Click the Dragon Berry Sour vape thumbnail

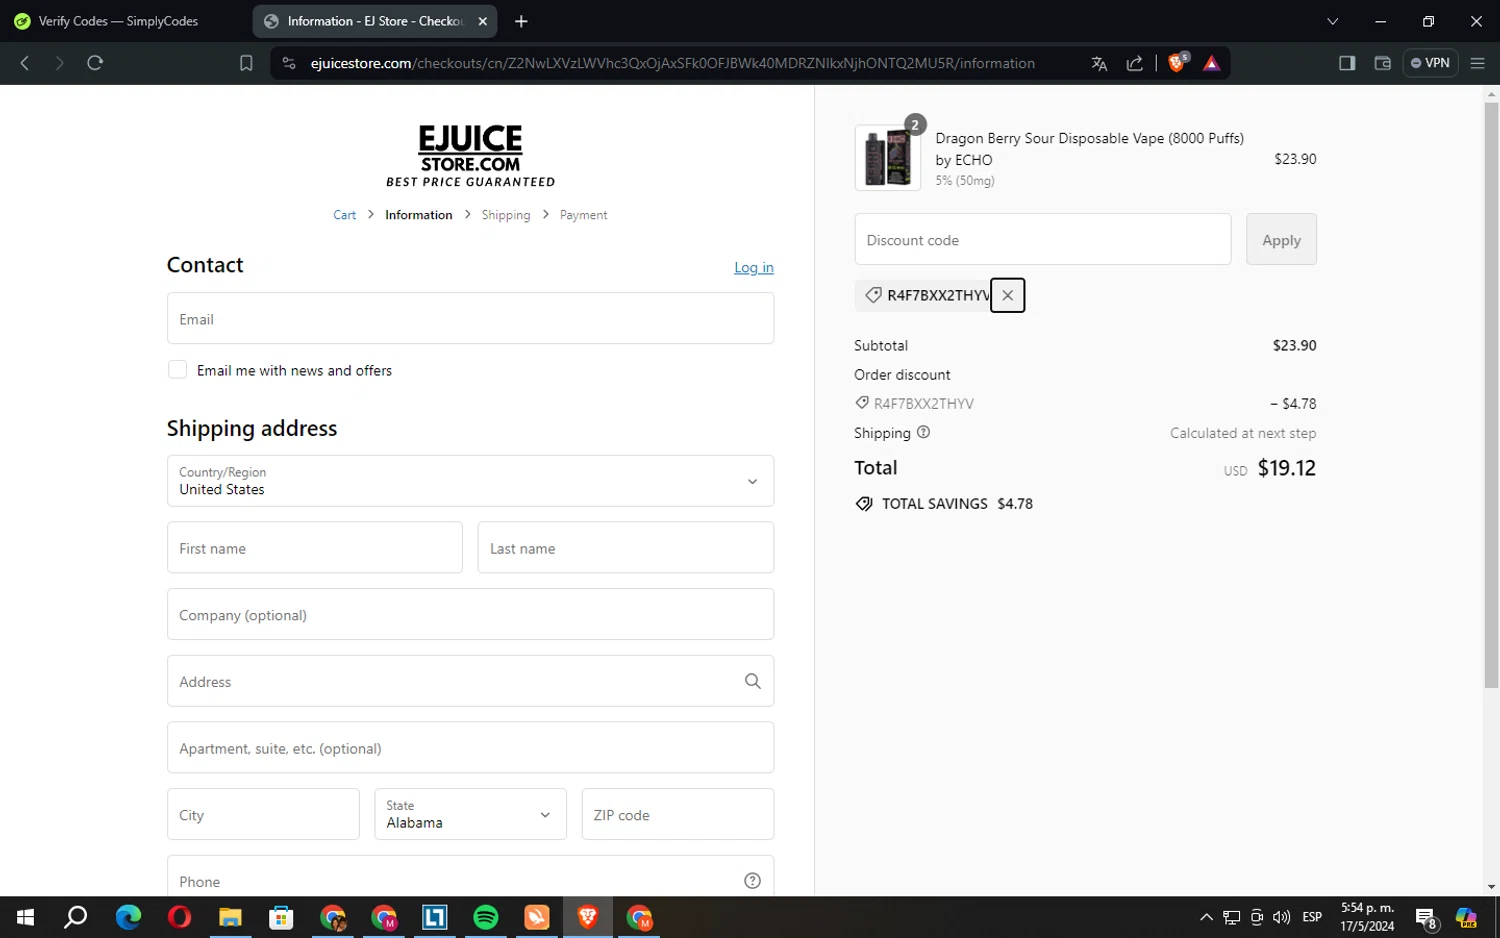(x=888, y=157)
